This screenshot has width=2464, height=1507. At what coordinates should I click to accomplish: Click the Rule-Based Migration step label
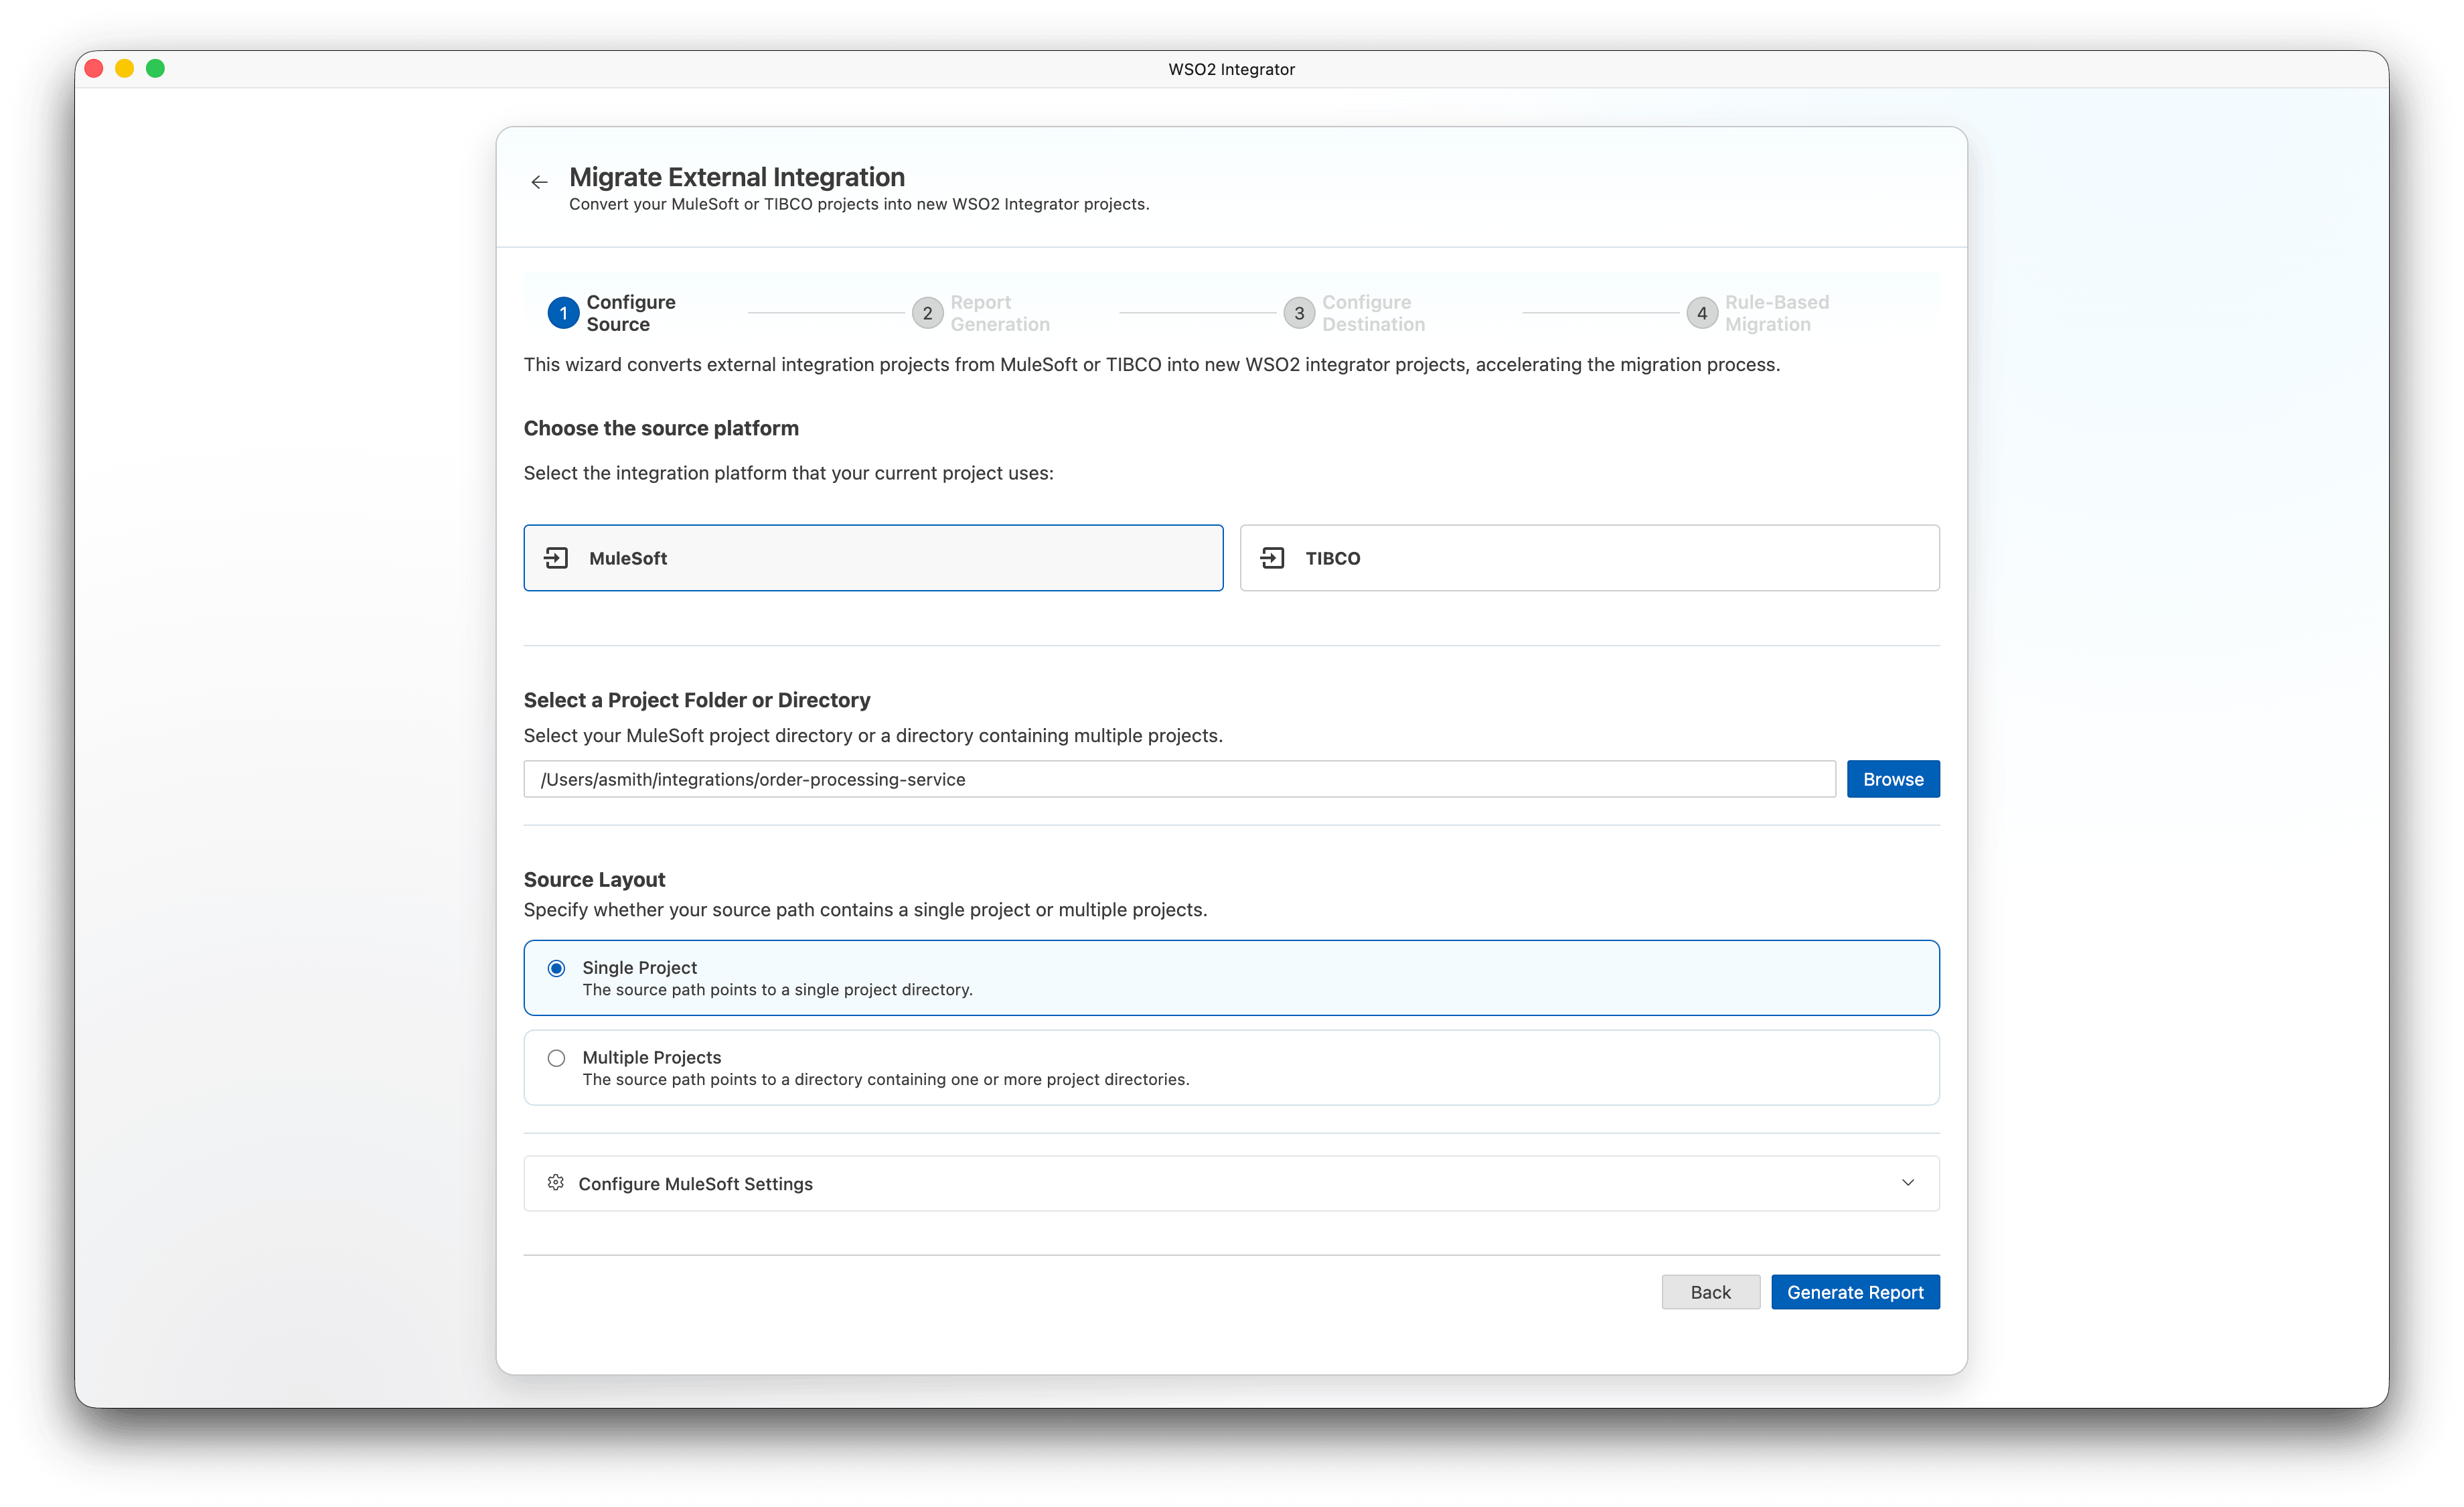(1776, 313)
